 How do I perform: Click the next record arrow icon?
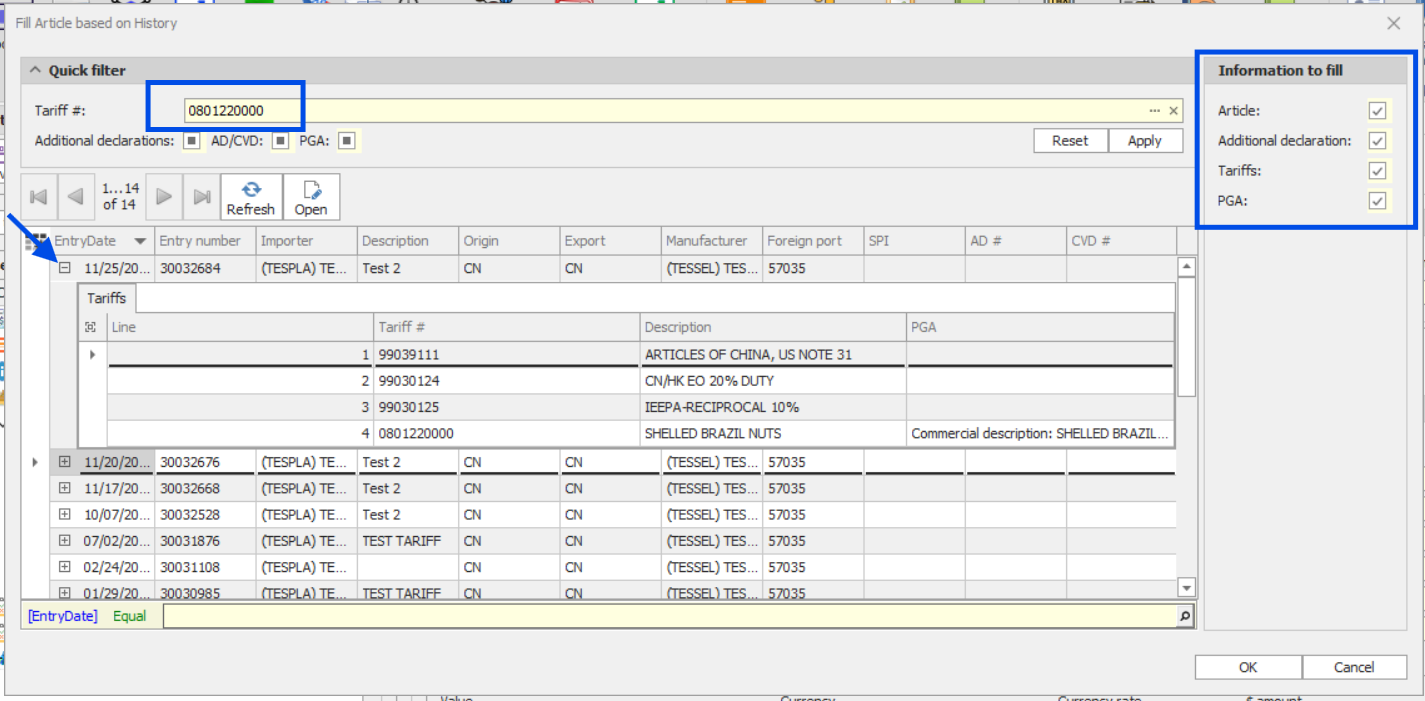pyautogui.click(x=163, y=196)
